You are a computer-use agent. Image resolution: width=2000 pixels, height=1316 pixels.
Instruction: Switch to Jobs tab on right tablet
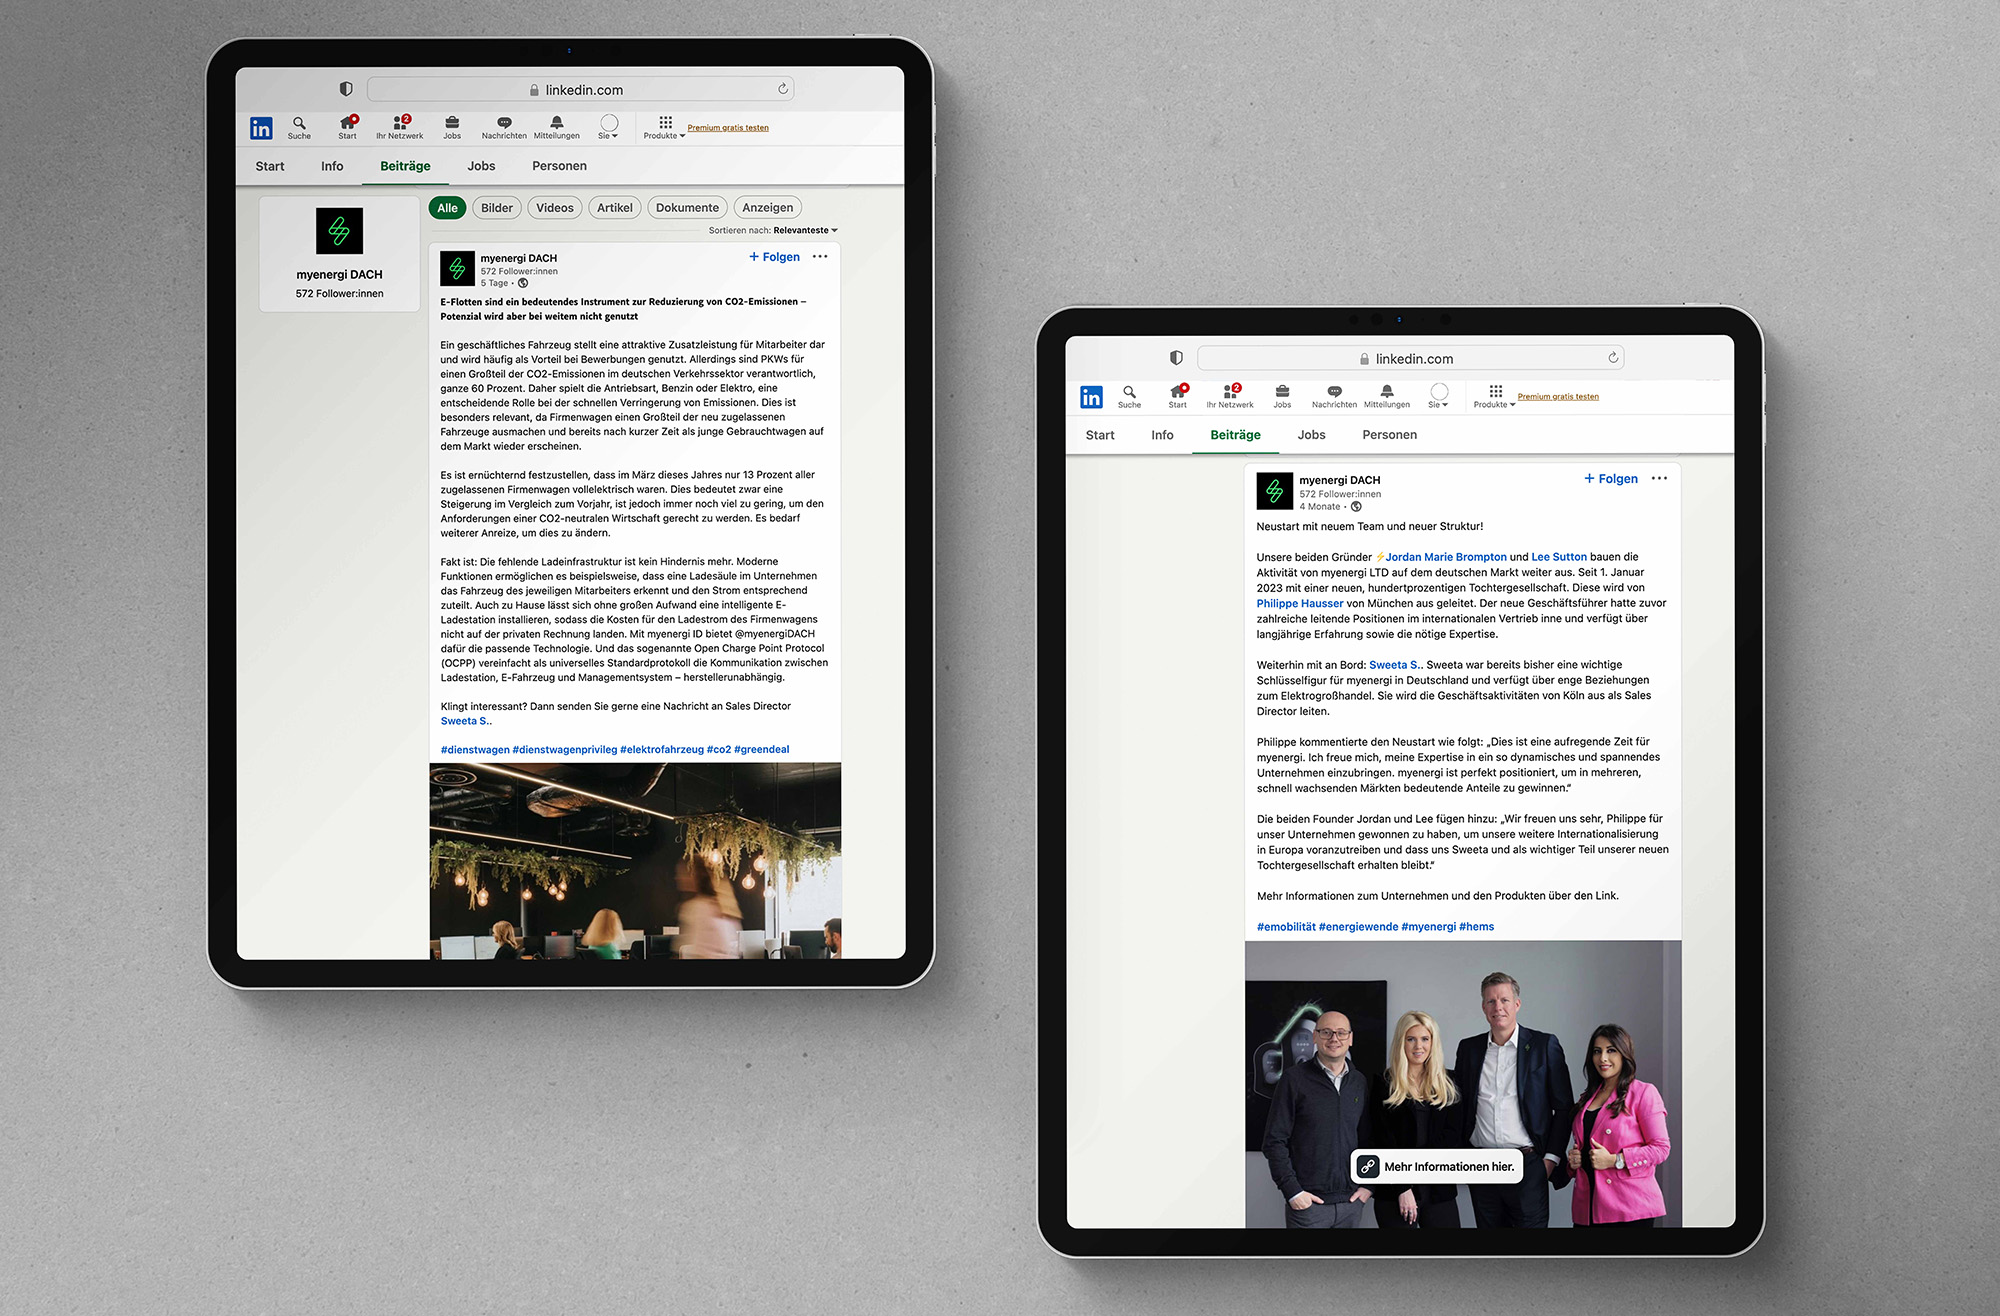click(x=1311, y=435)
